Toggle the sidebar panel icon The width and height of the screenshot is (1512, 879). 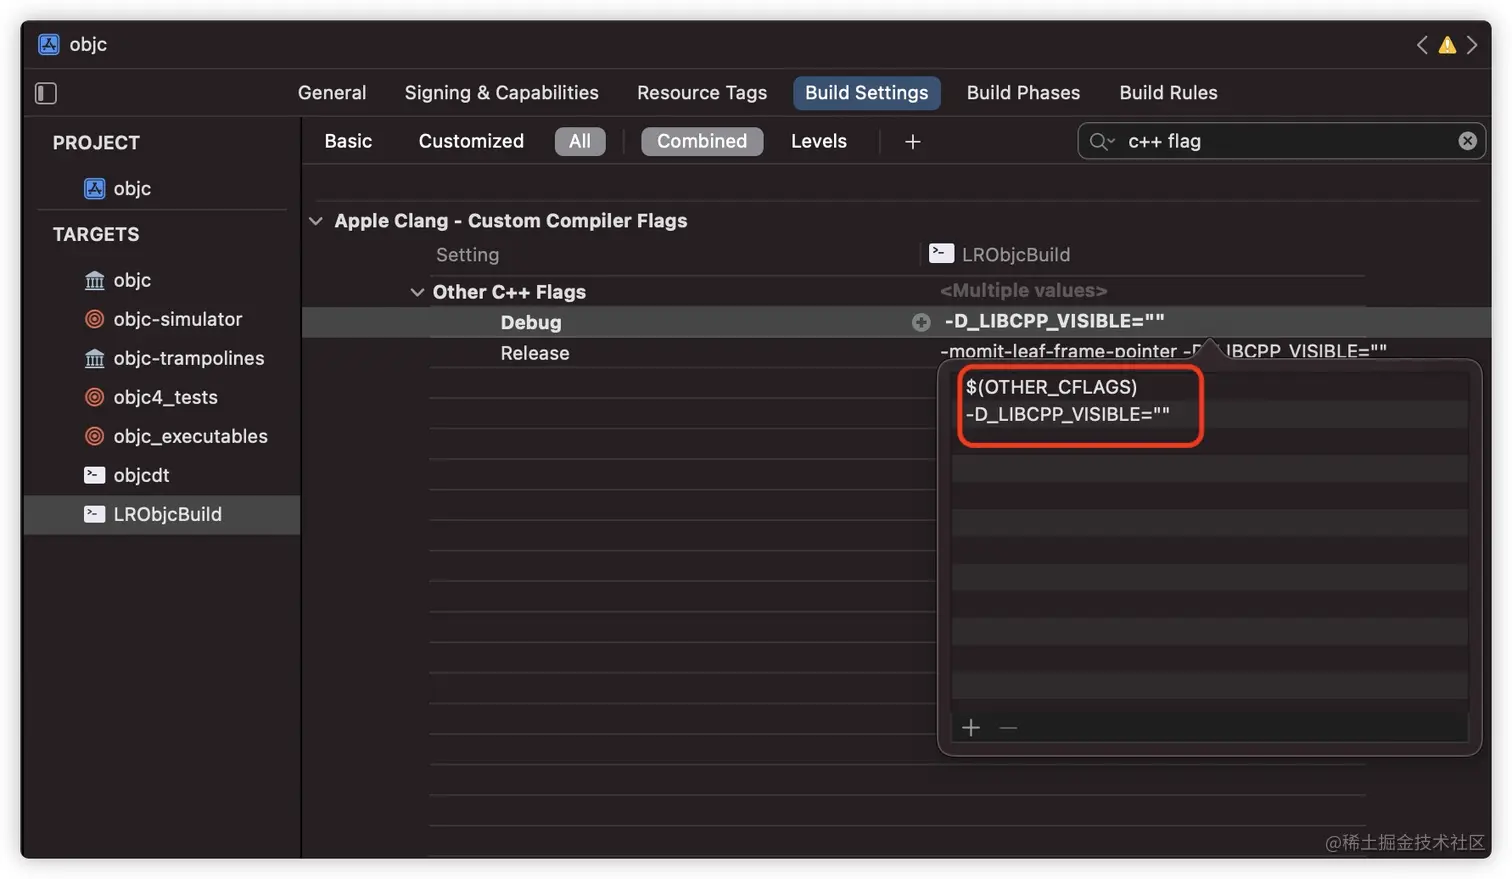pyautogui.click(x=46, y=93)
